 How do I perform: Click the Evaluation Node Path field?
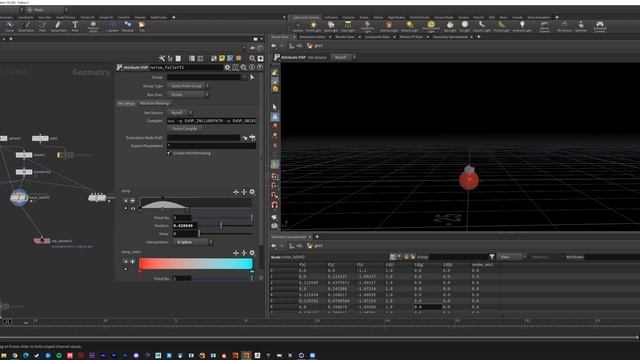pyautogui.click(x=203, y=138)
